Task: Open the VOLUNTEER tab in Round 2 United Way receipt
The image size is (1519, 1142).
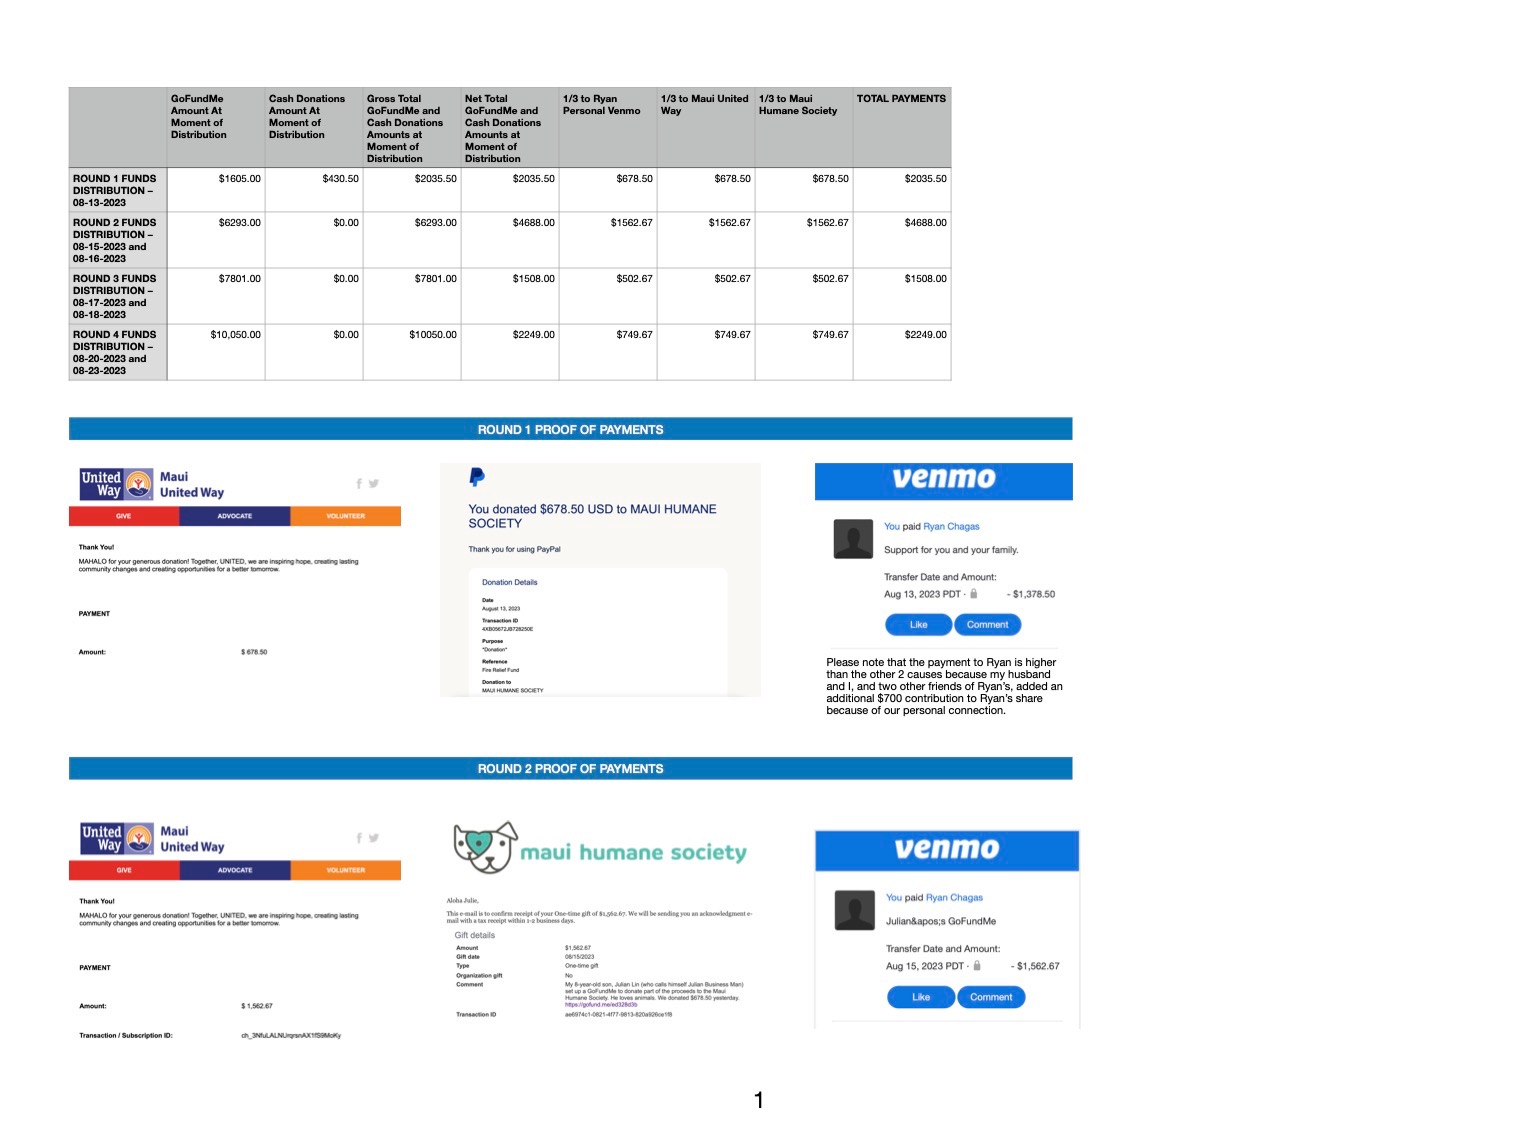Action: coord(346,870)
